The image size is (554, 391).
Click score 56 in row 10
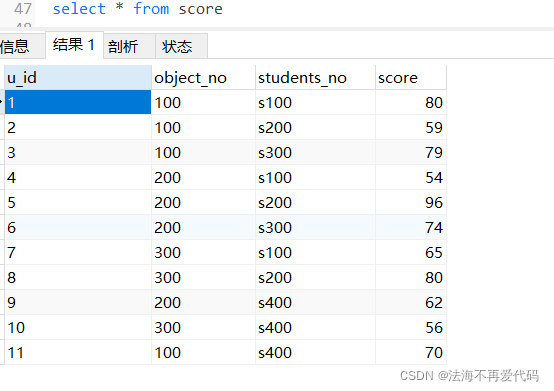click(x=411, y=327)
